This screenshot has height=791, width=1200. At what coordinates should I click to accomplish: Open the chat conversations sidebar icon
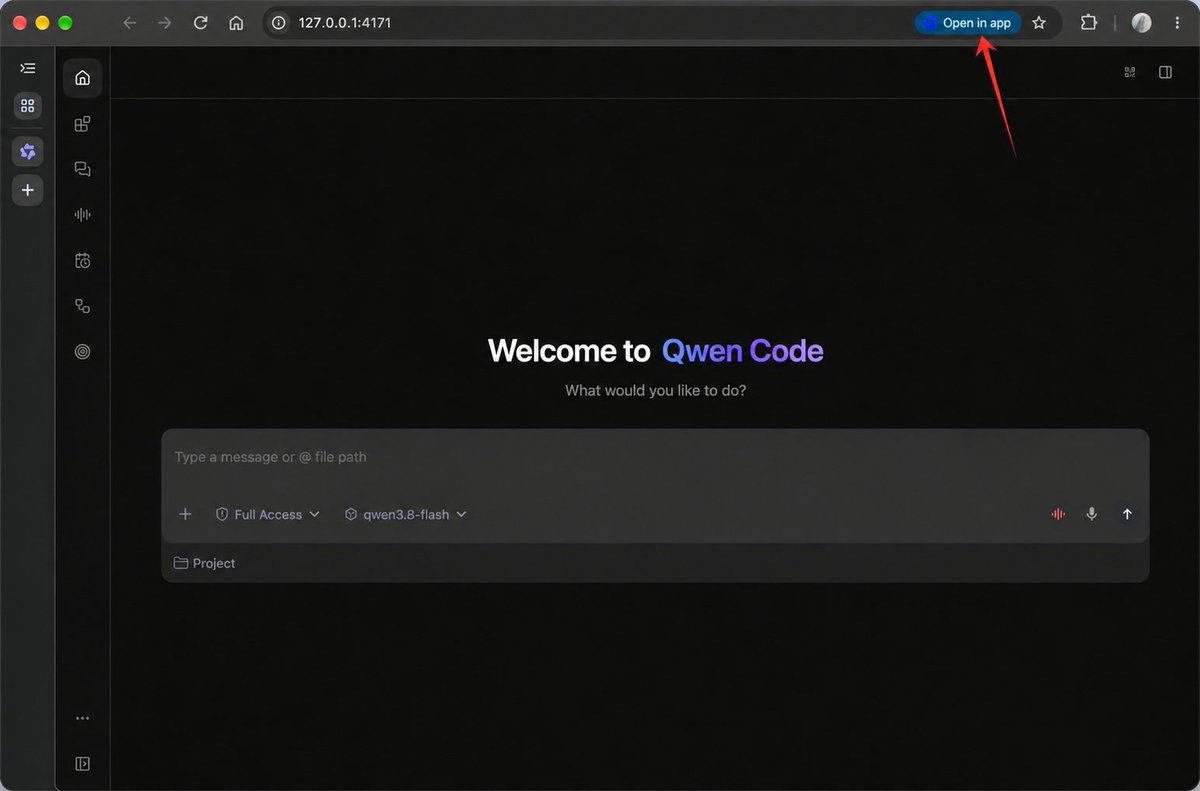[x=82, y=169]
